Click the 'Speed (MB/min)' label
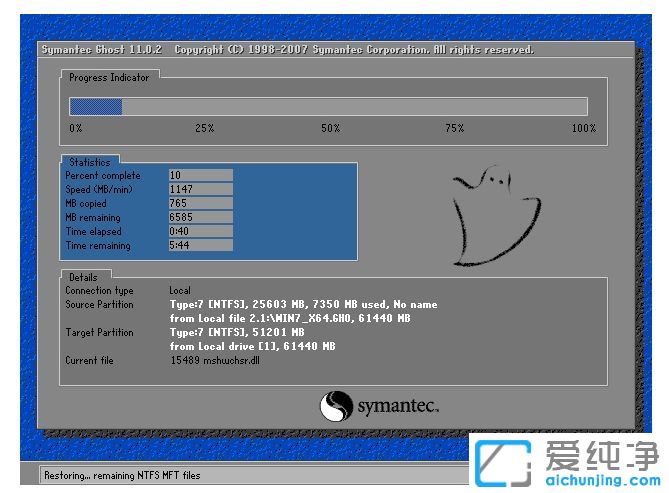Viewport: 669px width, 493px height. click(x=99, y=190)
